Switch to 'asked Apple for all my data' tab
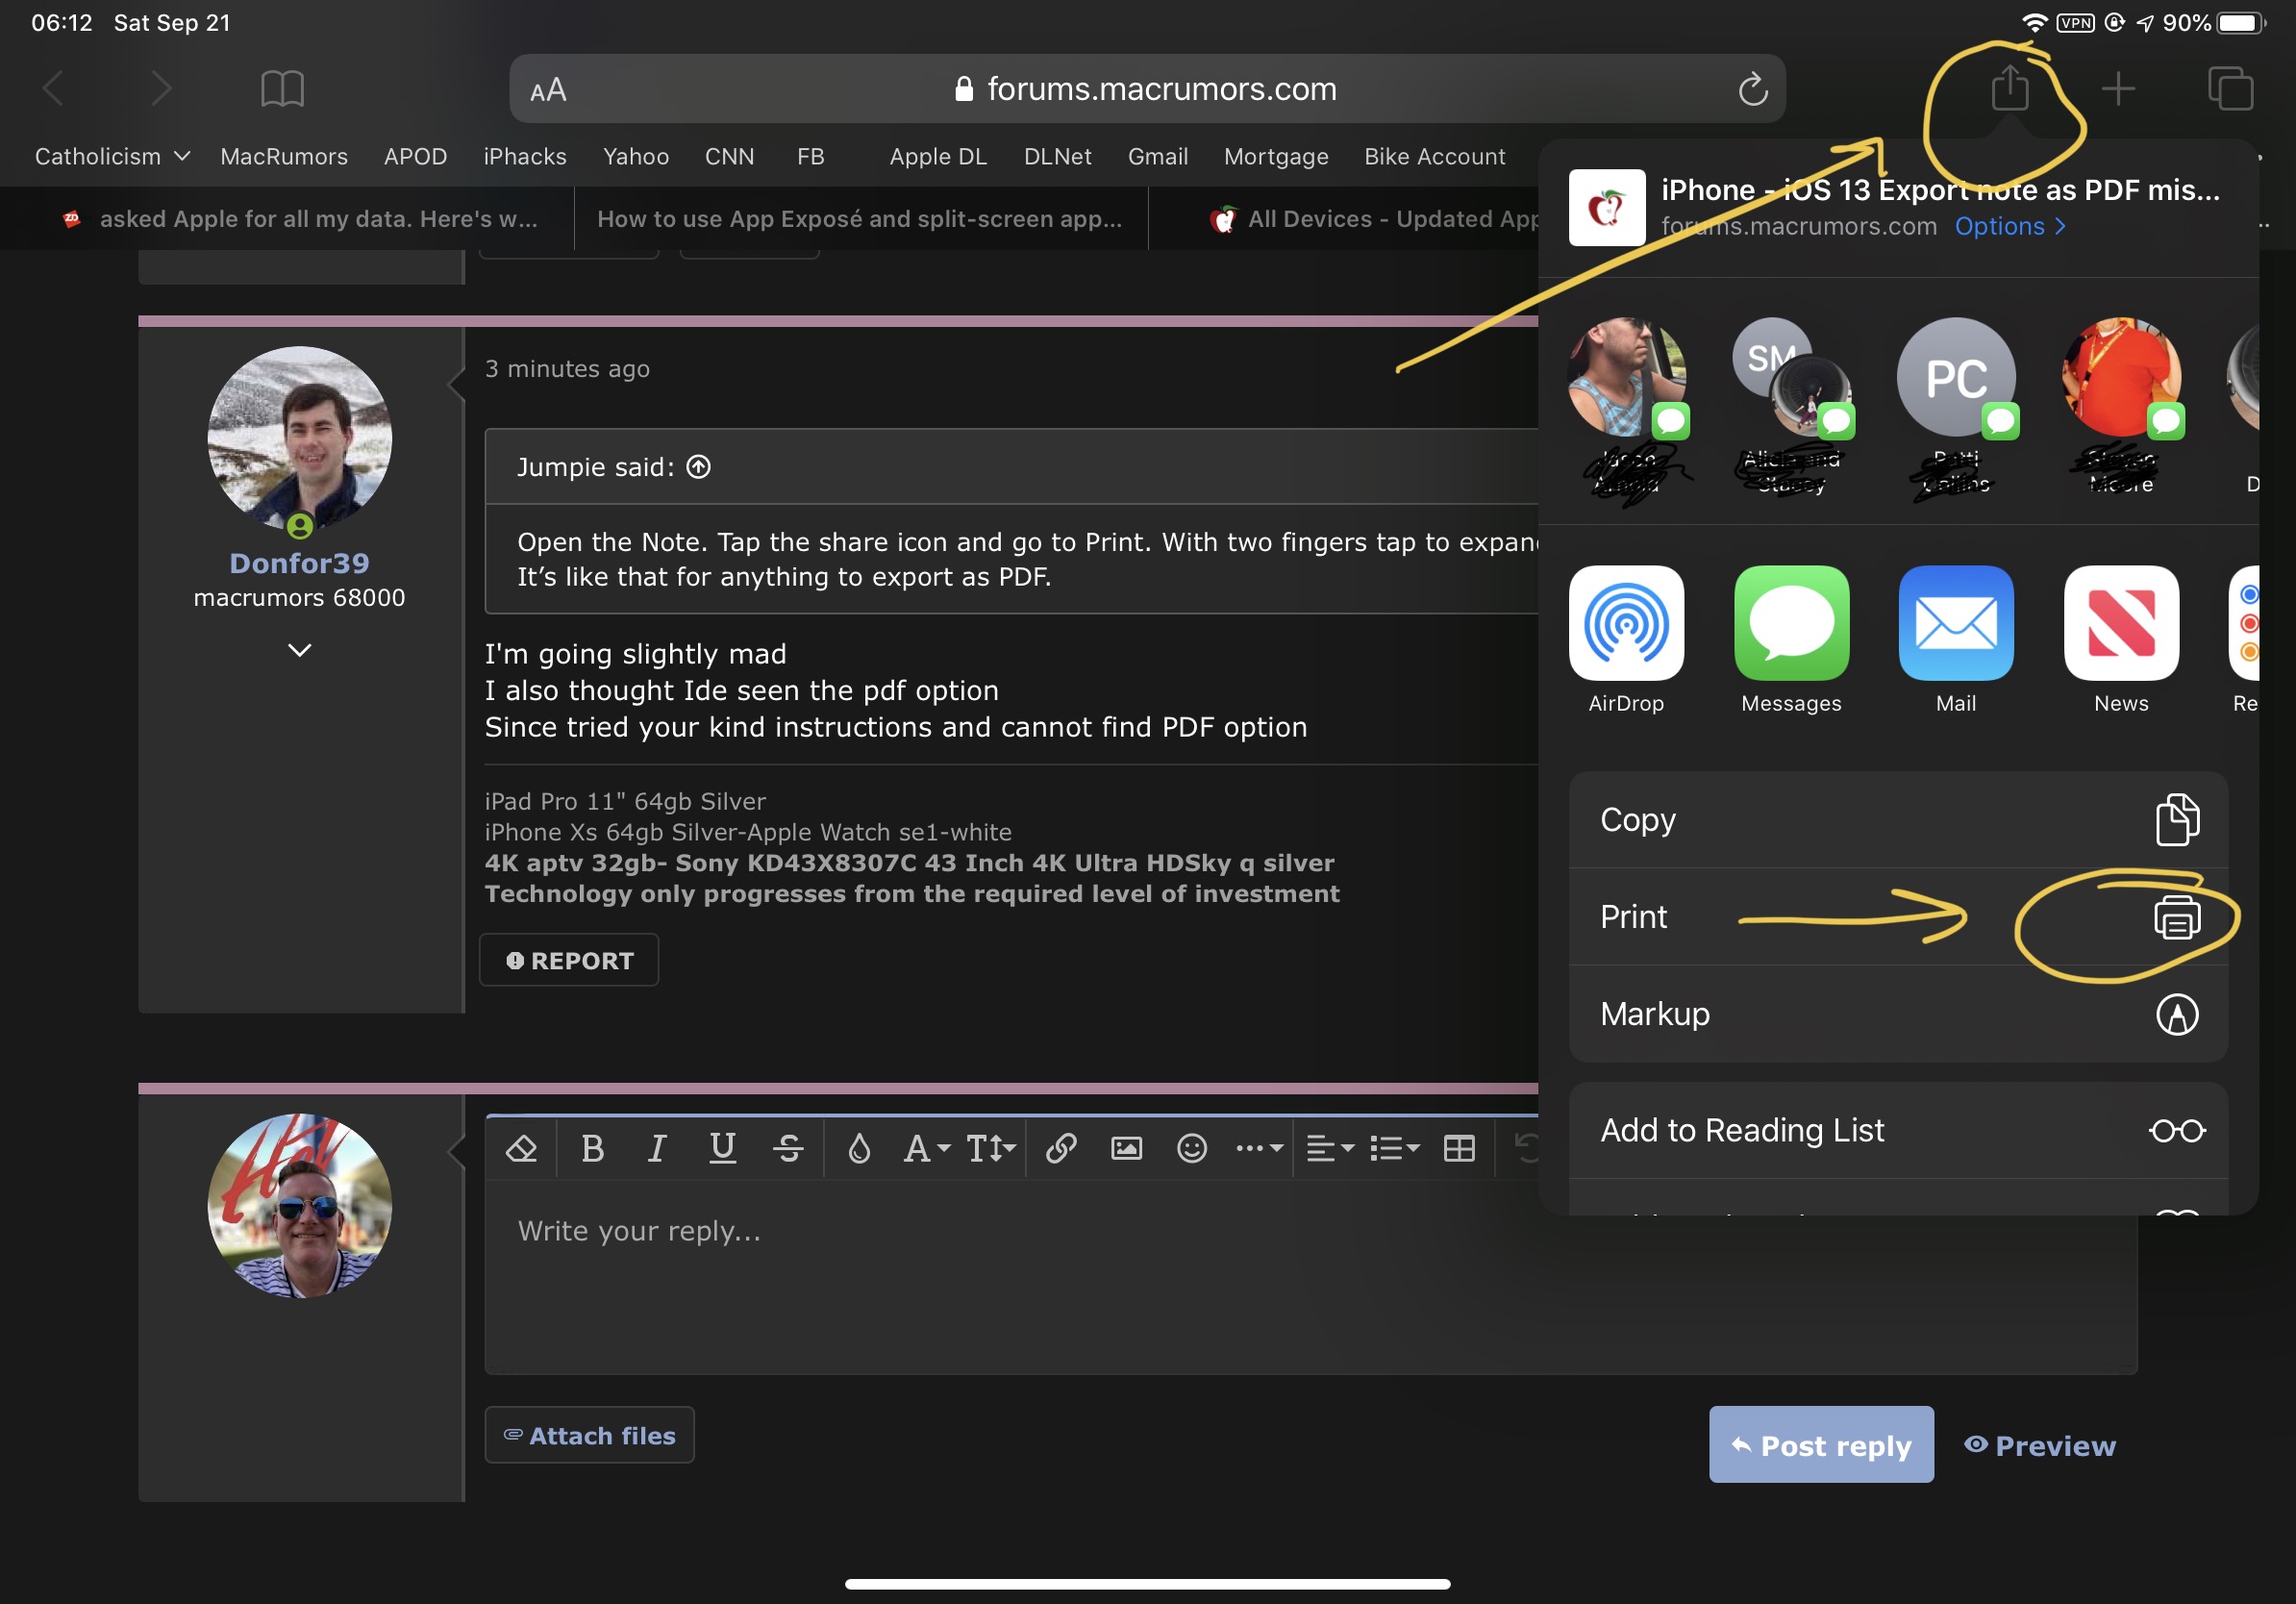Image resolution: width=2296 pixels, height=1604 pixels. click(x=288, y=219)
